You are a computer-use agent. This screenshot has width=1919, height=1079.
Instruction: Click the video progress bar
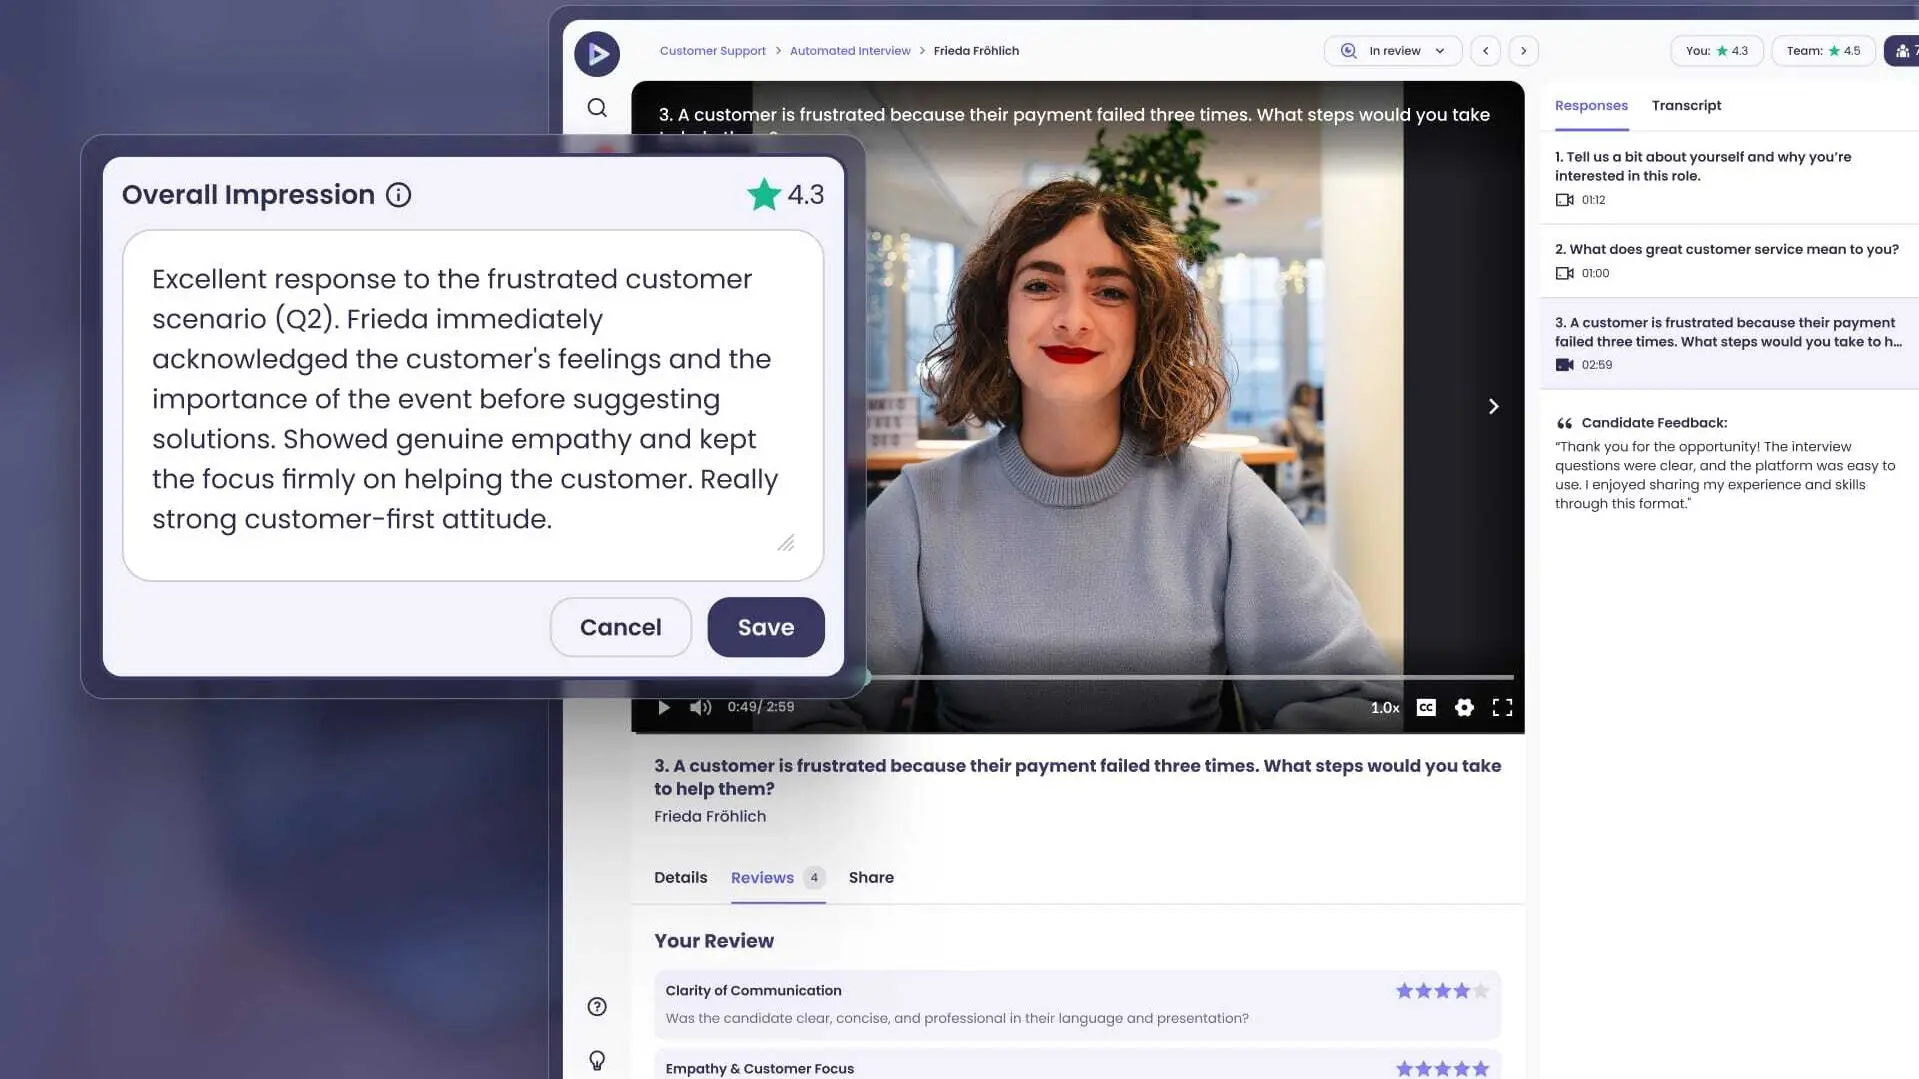(1190, 678)
